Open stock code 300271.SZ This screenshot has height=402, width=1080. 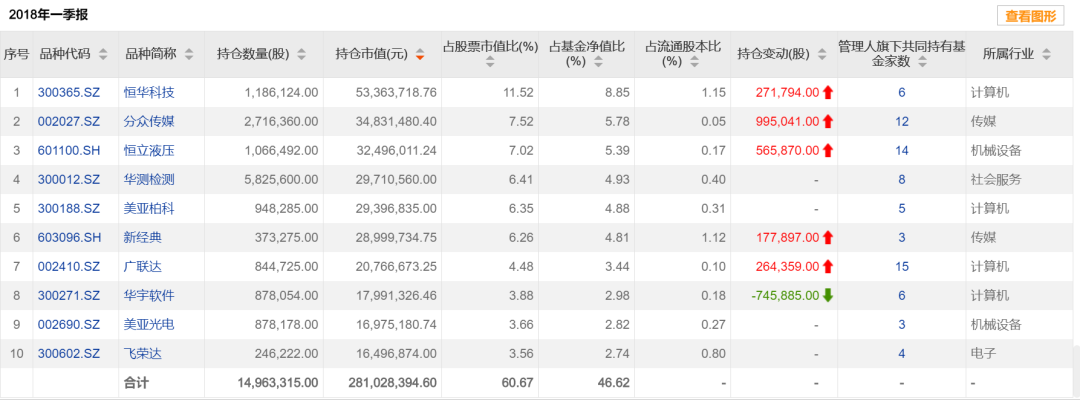[69, 295]
